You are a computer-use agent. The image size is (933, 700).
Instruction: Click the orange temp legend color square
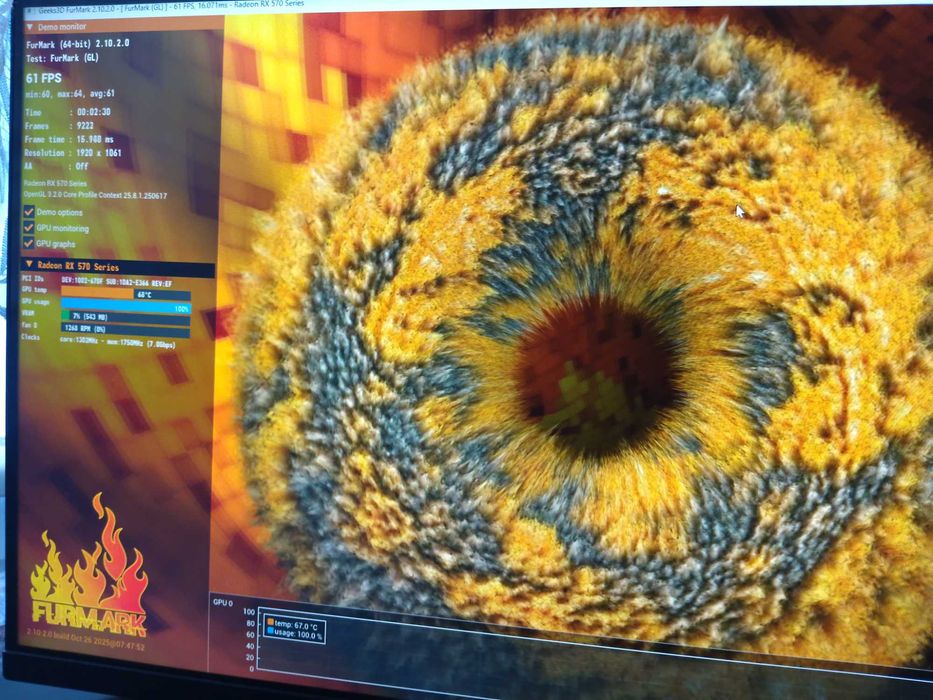[x=270, y=621]
